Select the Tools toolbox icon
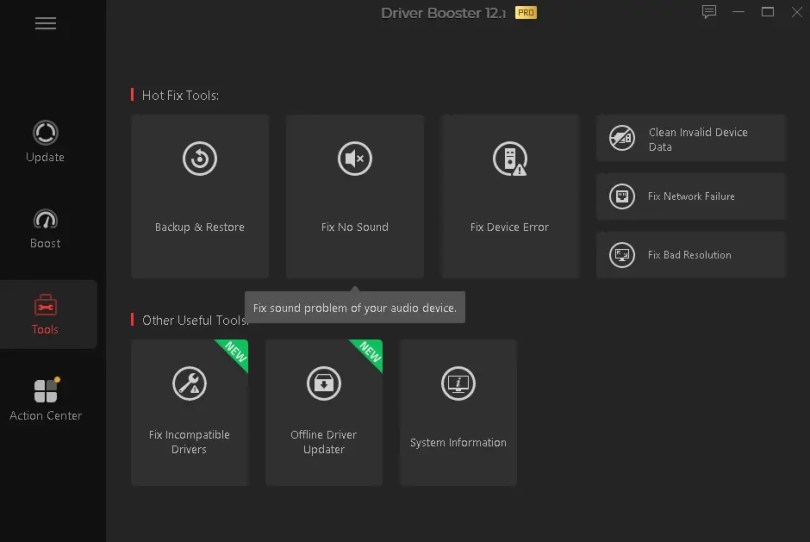The height and width of the screenshot is (542, 810). (x=45, y=305)
